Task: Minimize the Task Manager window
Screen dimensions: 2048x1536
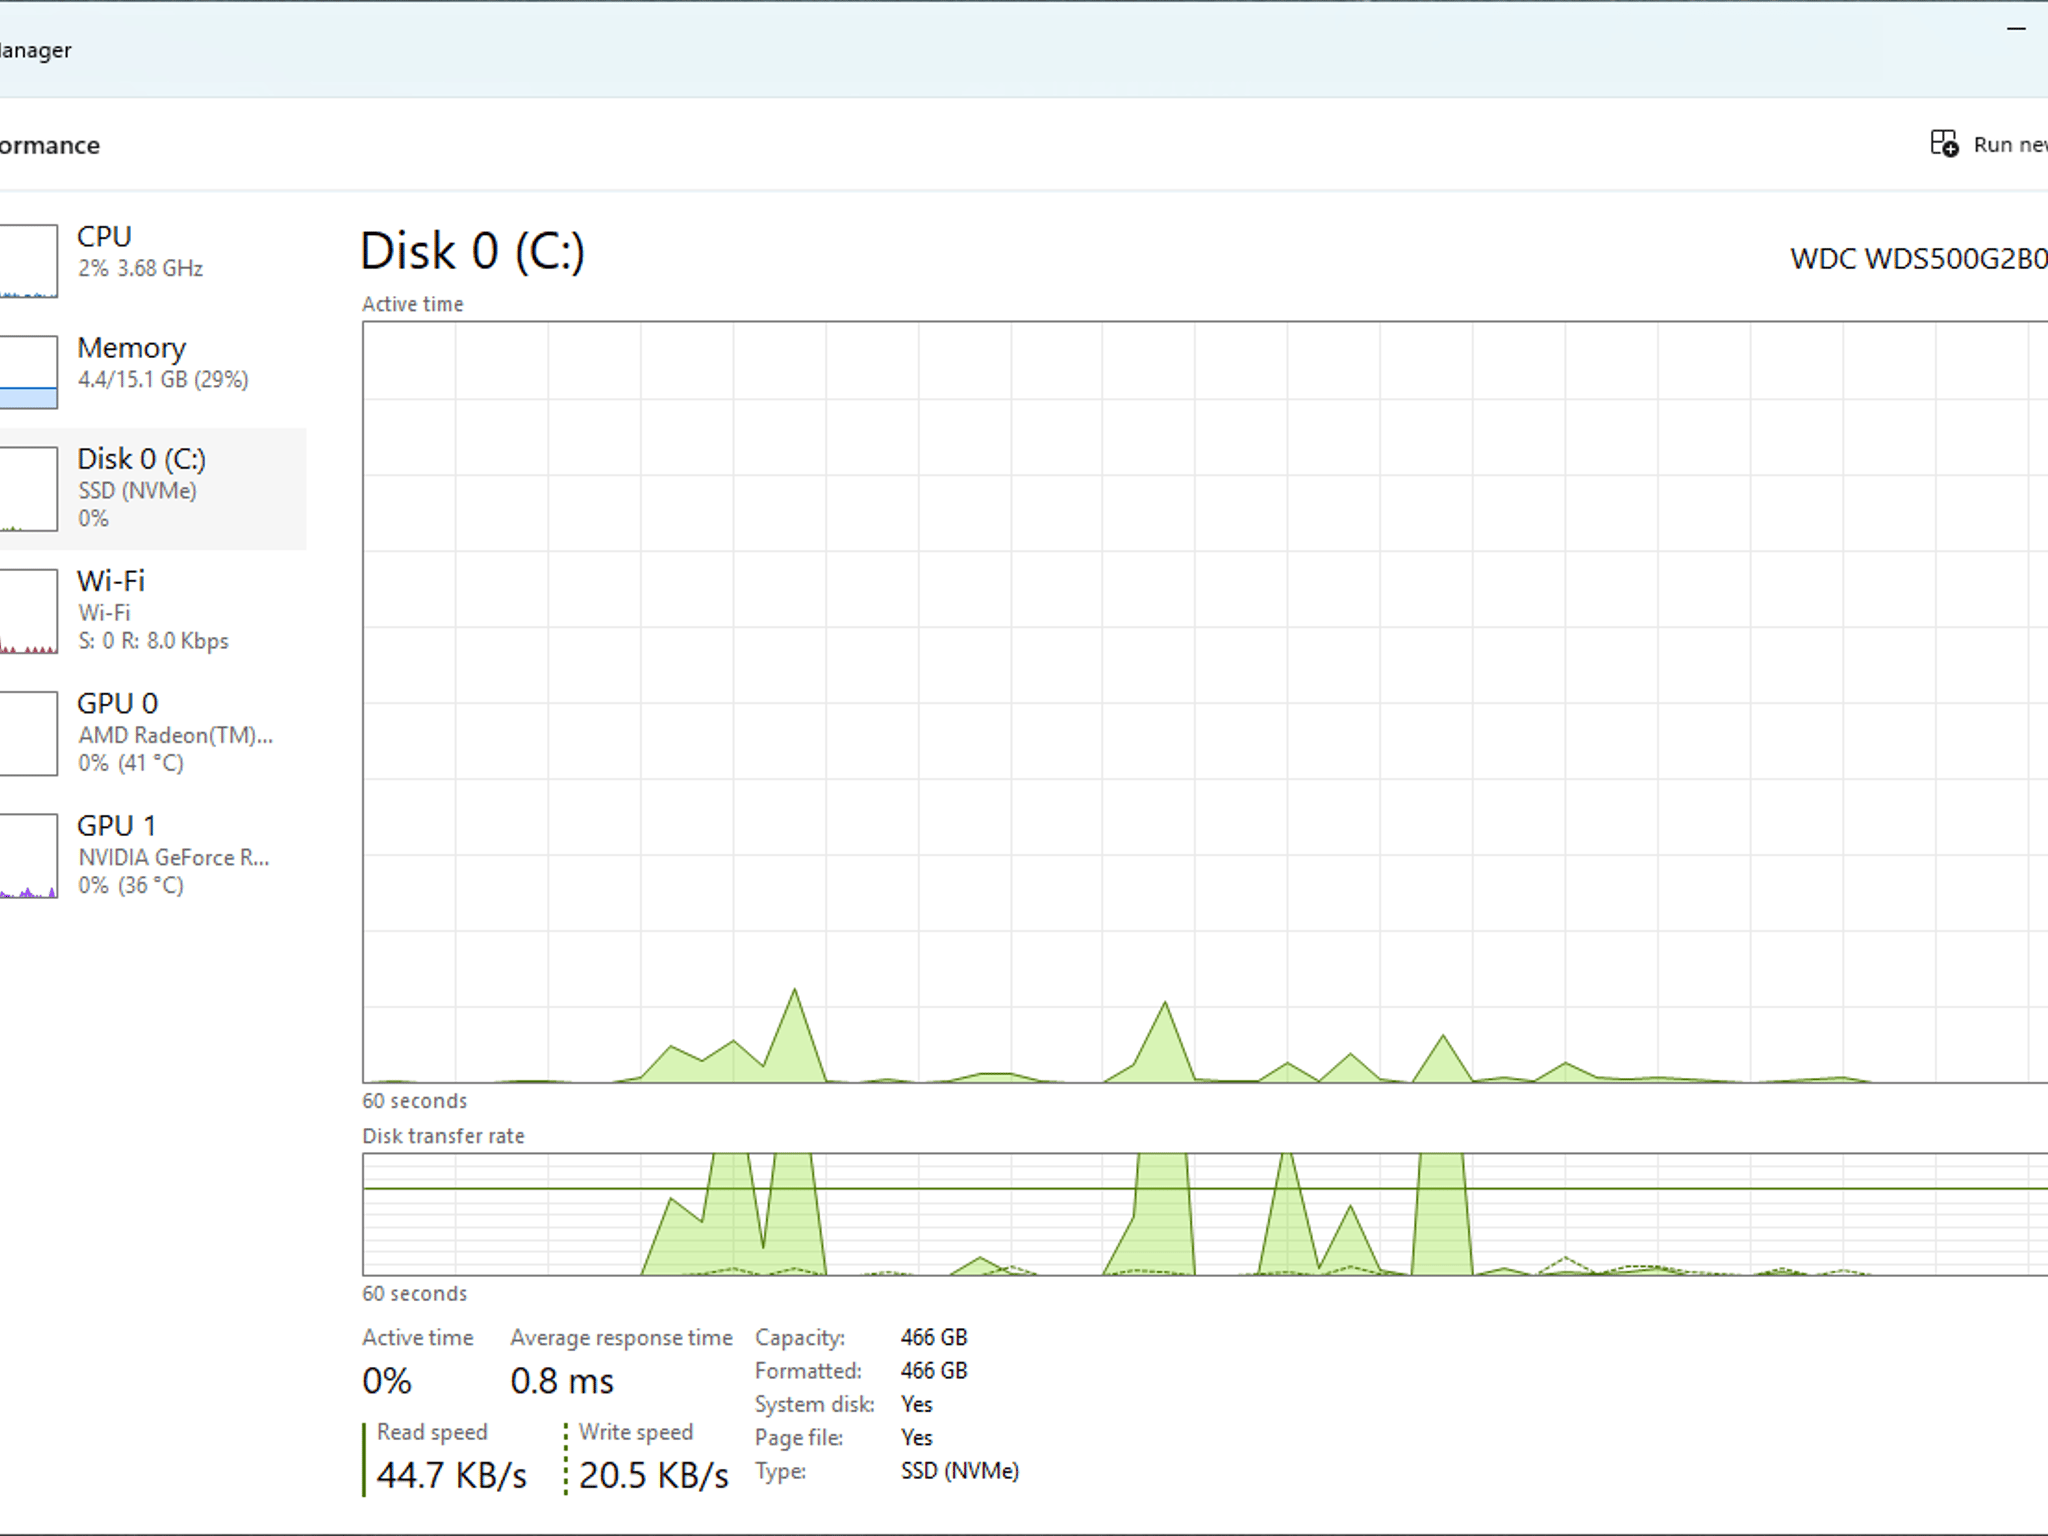Action: pyautogui.click(x=2016, y=29)
